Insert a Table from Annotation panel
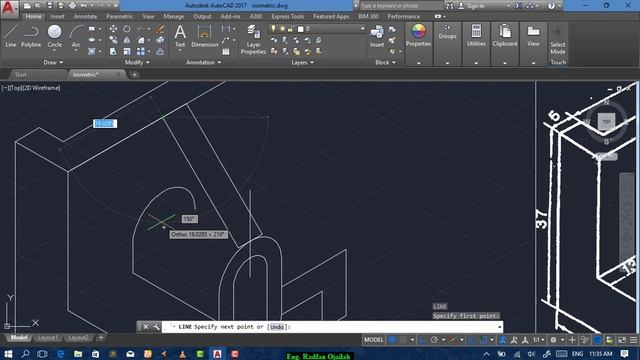The image size is (640, 360). [x=226, y=52]
